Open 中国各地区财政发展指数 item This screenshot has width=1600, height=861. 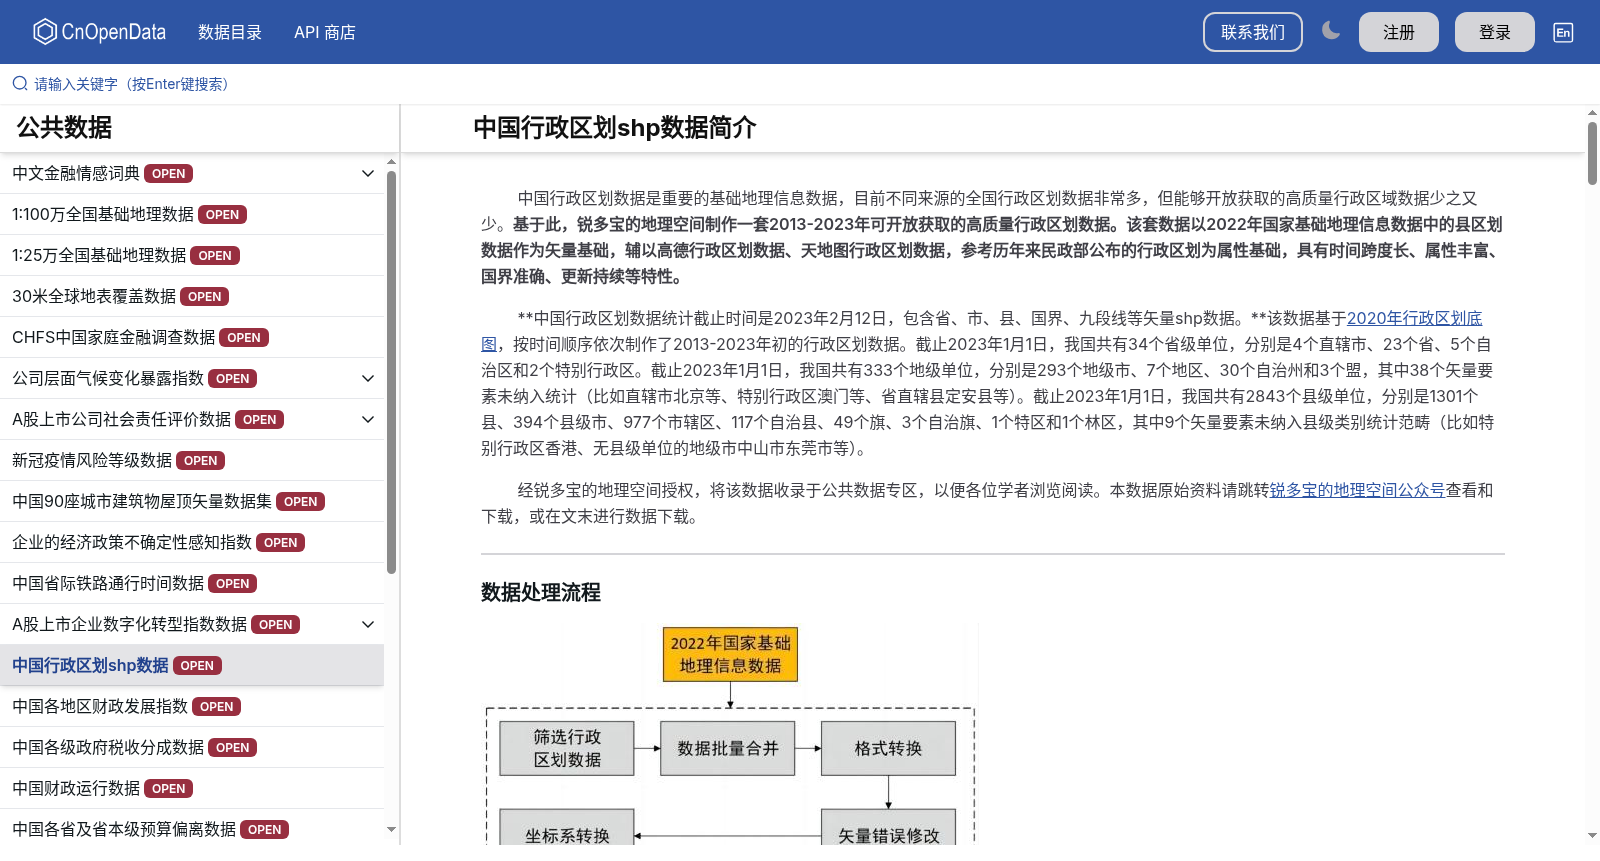pos(192,706)
